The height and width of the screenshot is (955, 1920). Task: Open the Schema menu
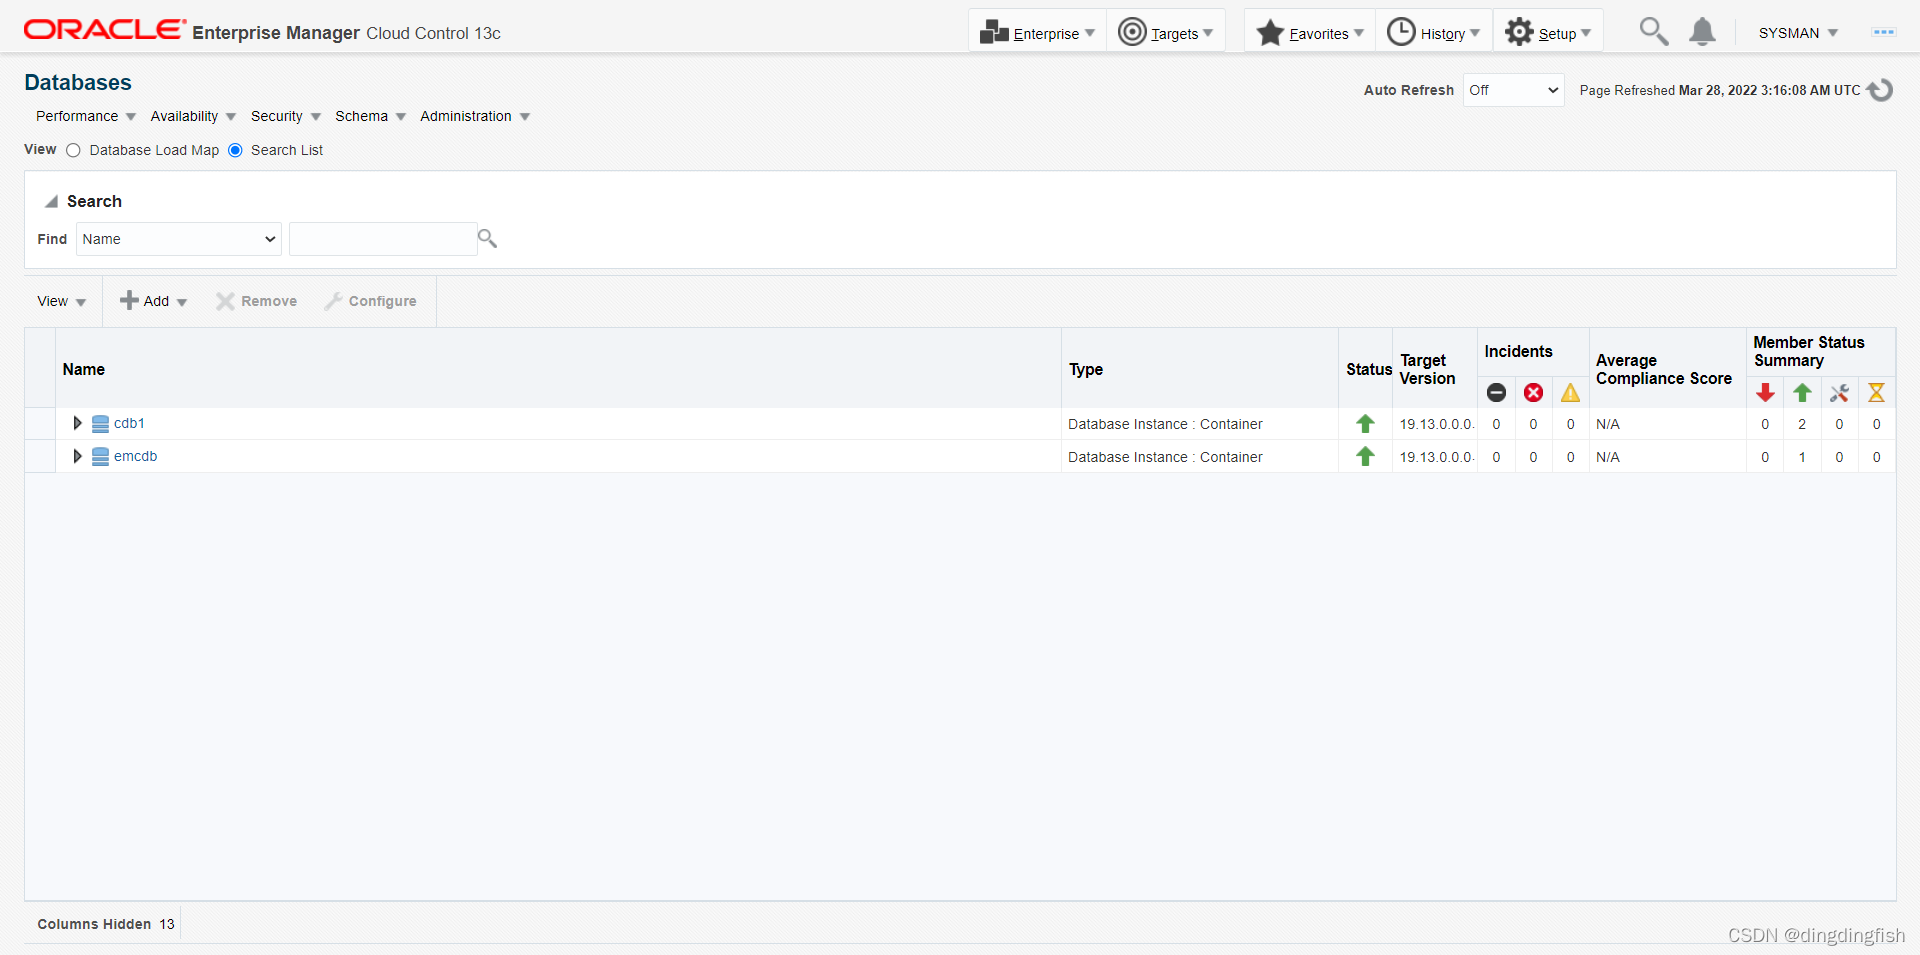[x=370, y=116]
